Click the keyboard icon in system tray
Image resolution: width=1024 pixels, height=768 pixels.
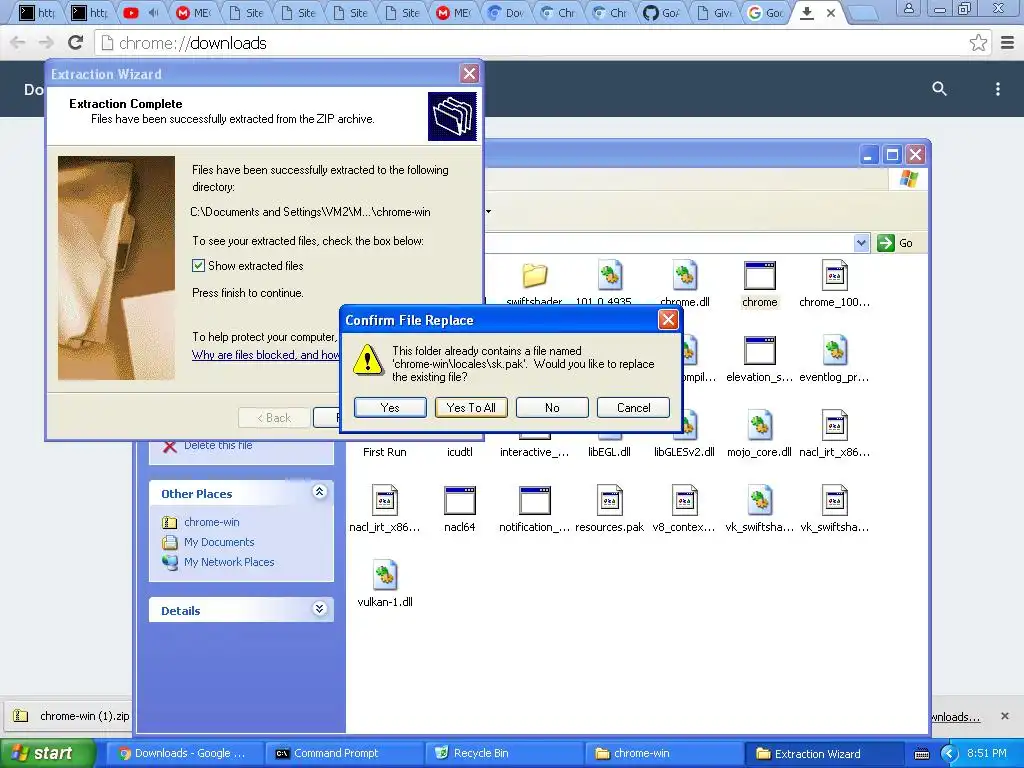pyautogui.click(x=921, y=754)
